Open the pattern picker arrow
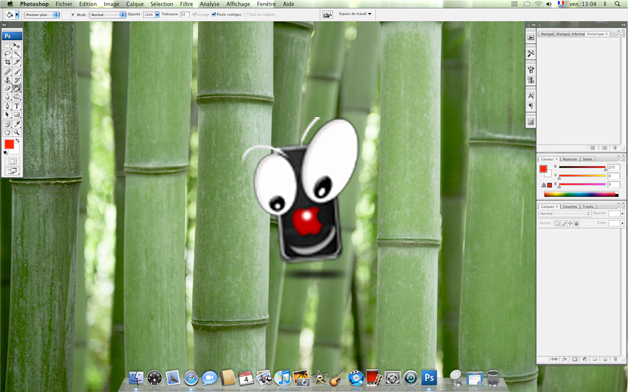 pyautogui.click(x=73, y=14)
